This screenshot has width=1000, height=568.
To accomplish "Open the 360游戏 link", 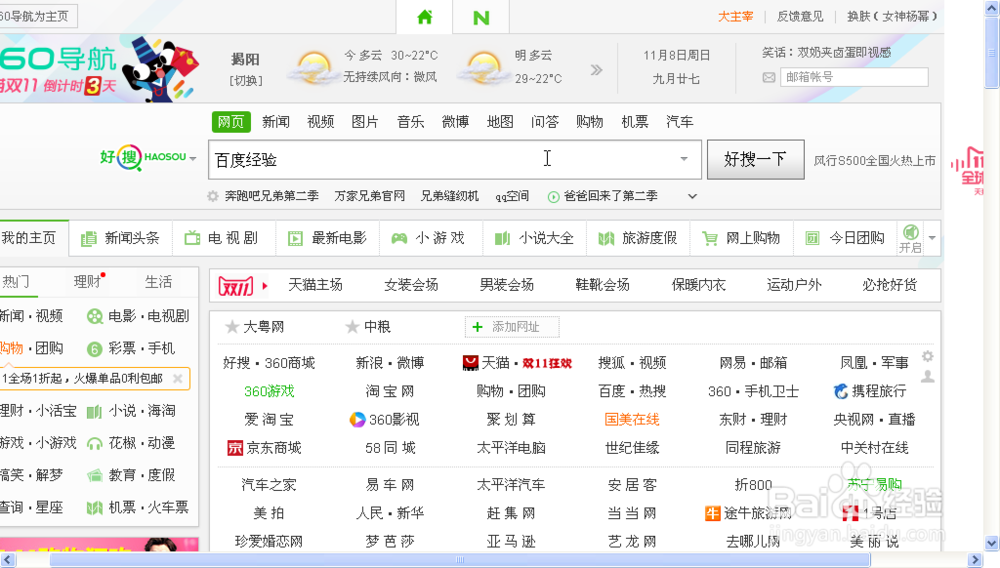I will [x=269, y=391].
